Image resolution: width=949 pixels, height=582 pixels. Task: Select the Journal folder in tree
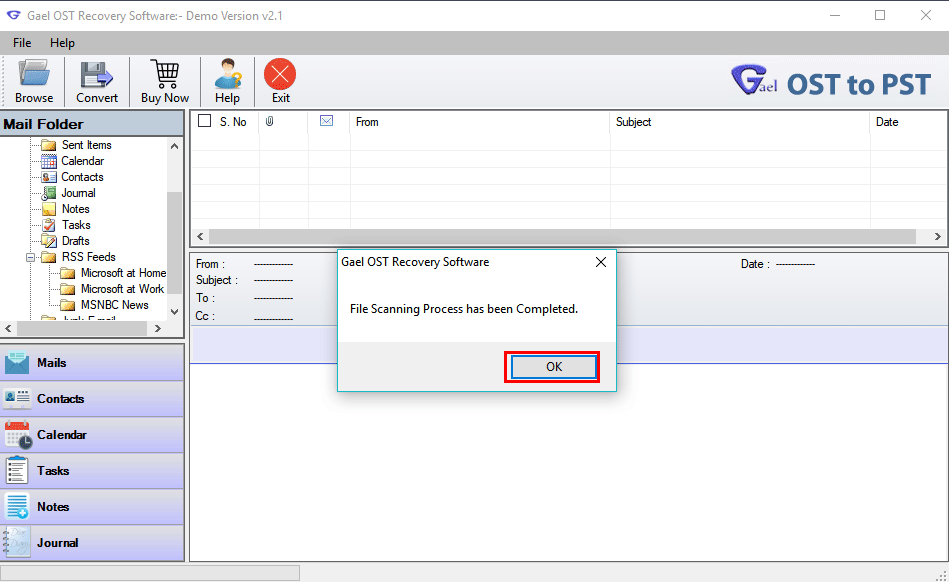(x=78, y=193)
